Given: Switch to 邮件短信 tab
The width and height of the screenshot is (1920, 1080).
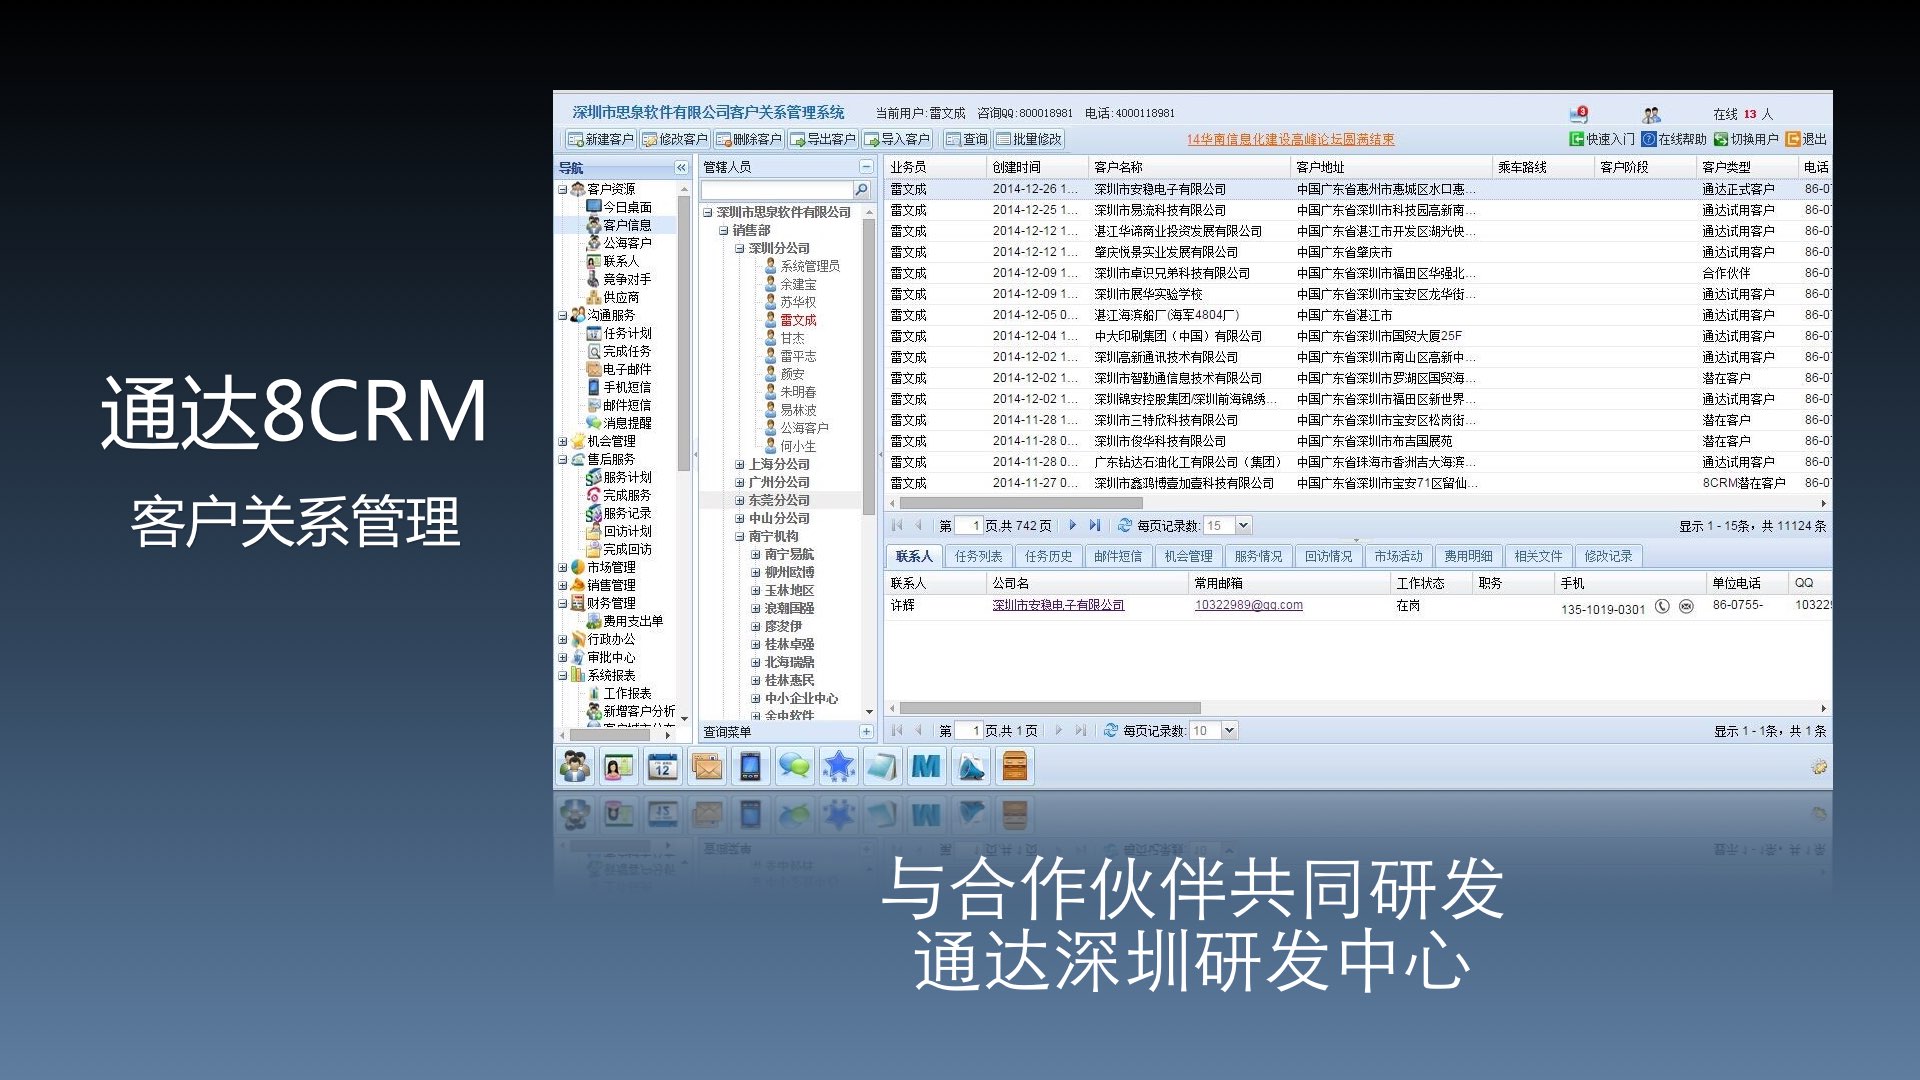Looking at the screenshot, I should tap(1118, 556).
